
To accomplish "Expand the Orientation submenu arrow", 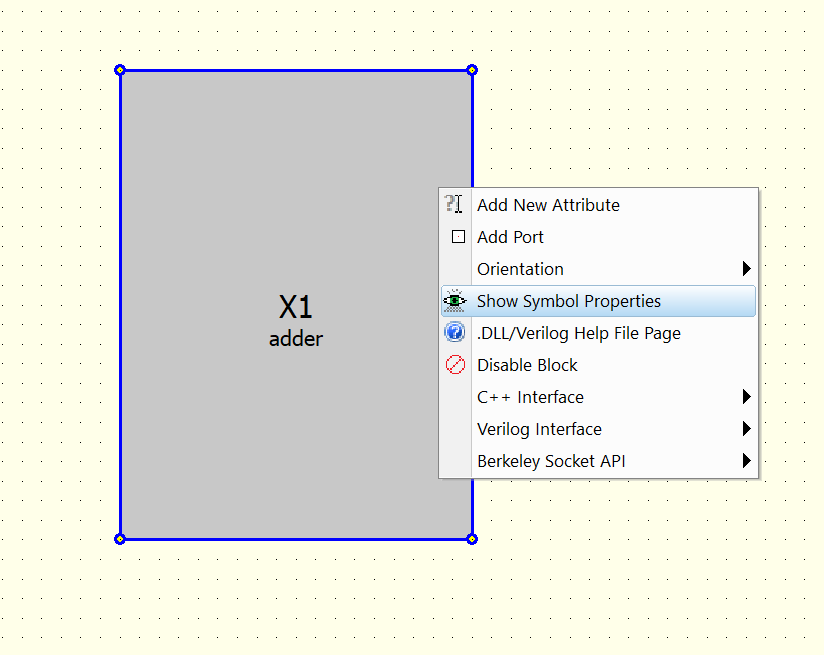I will [746, 269].
